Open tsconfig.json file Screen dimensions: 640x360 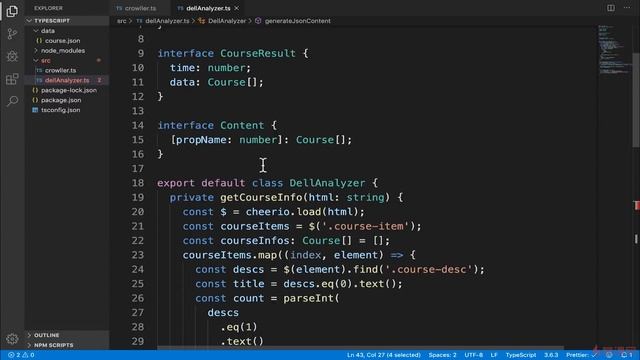point(60,110)
